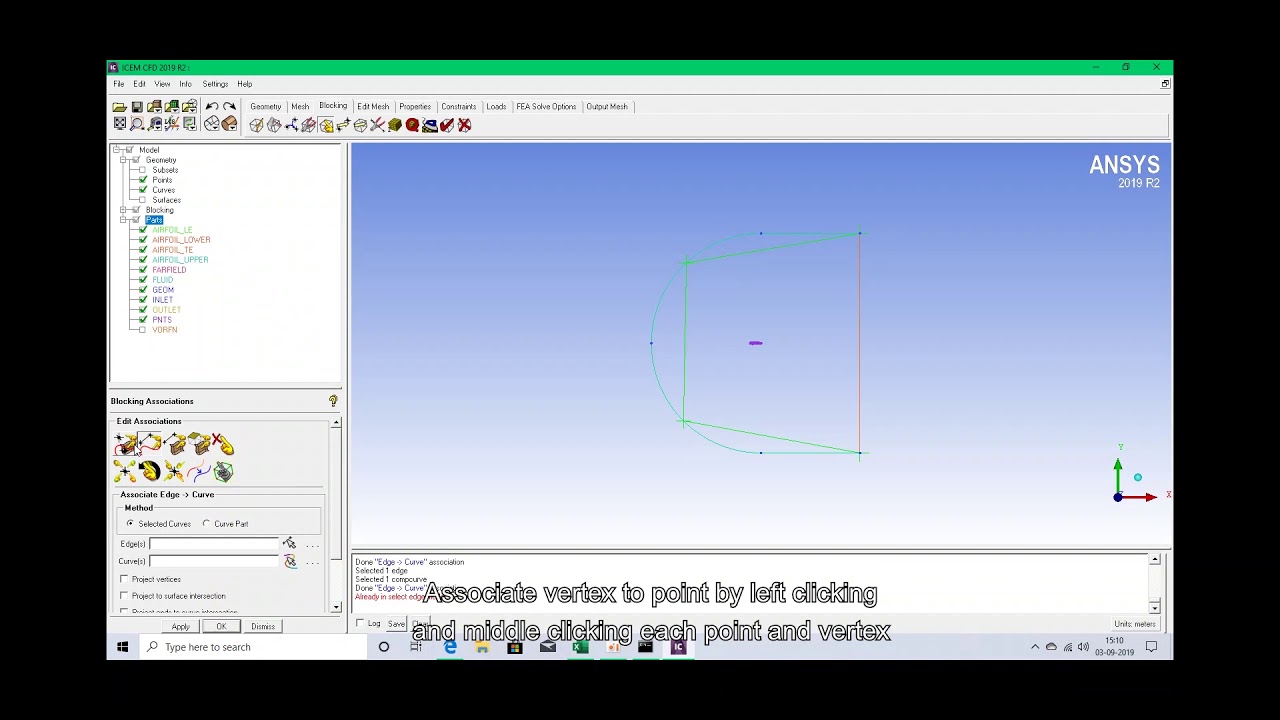Click the Delete Block red X icon

[x=464, y=125]
